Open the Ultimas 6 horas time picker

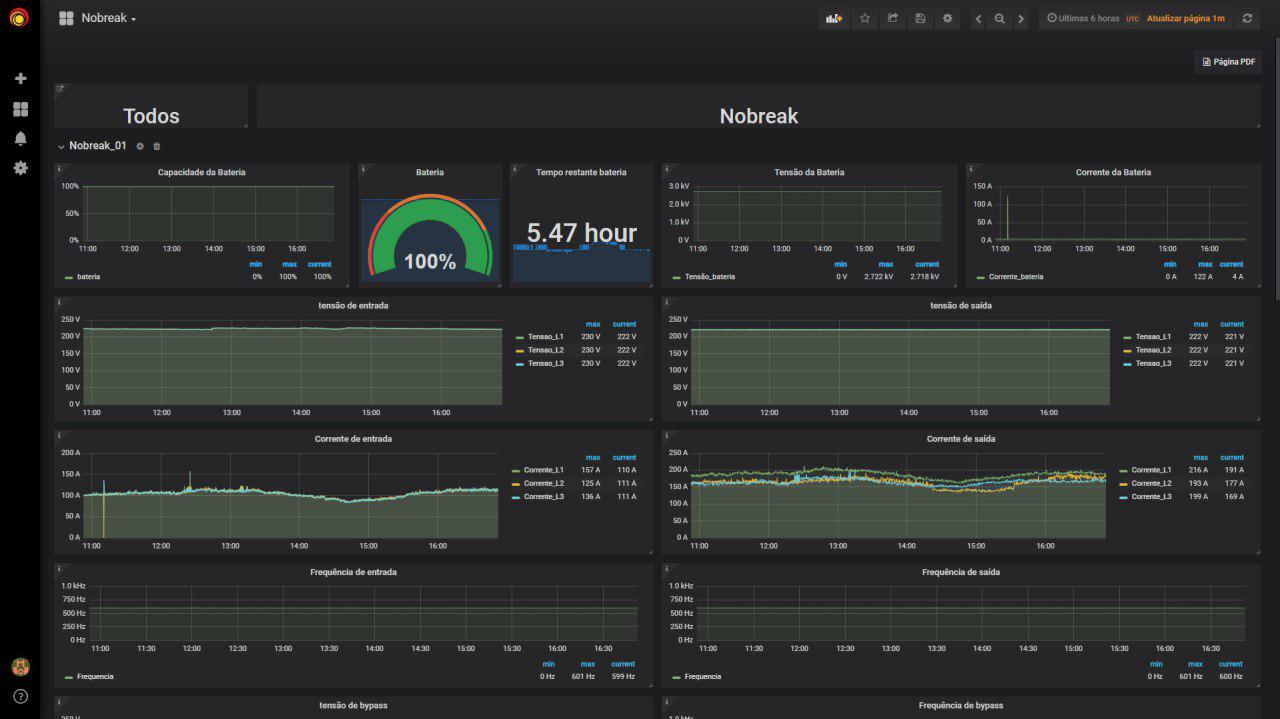[x=1083, y=18]
